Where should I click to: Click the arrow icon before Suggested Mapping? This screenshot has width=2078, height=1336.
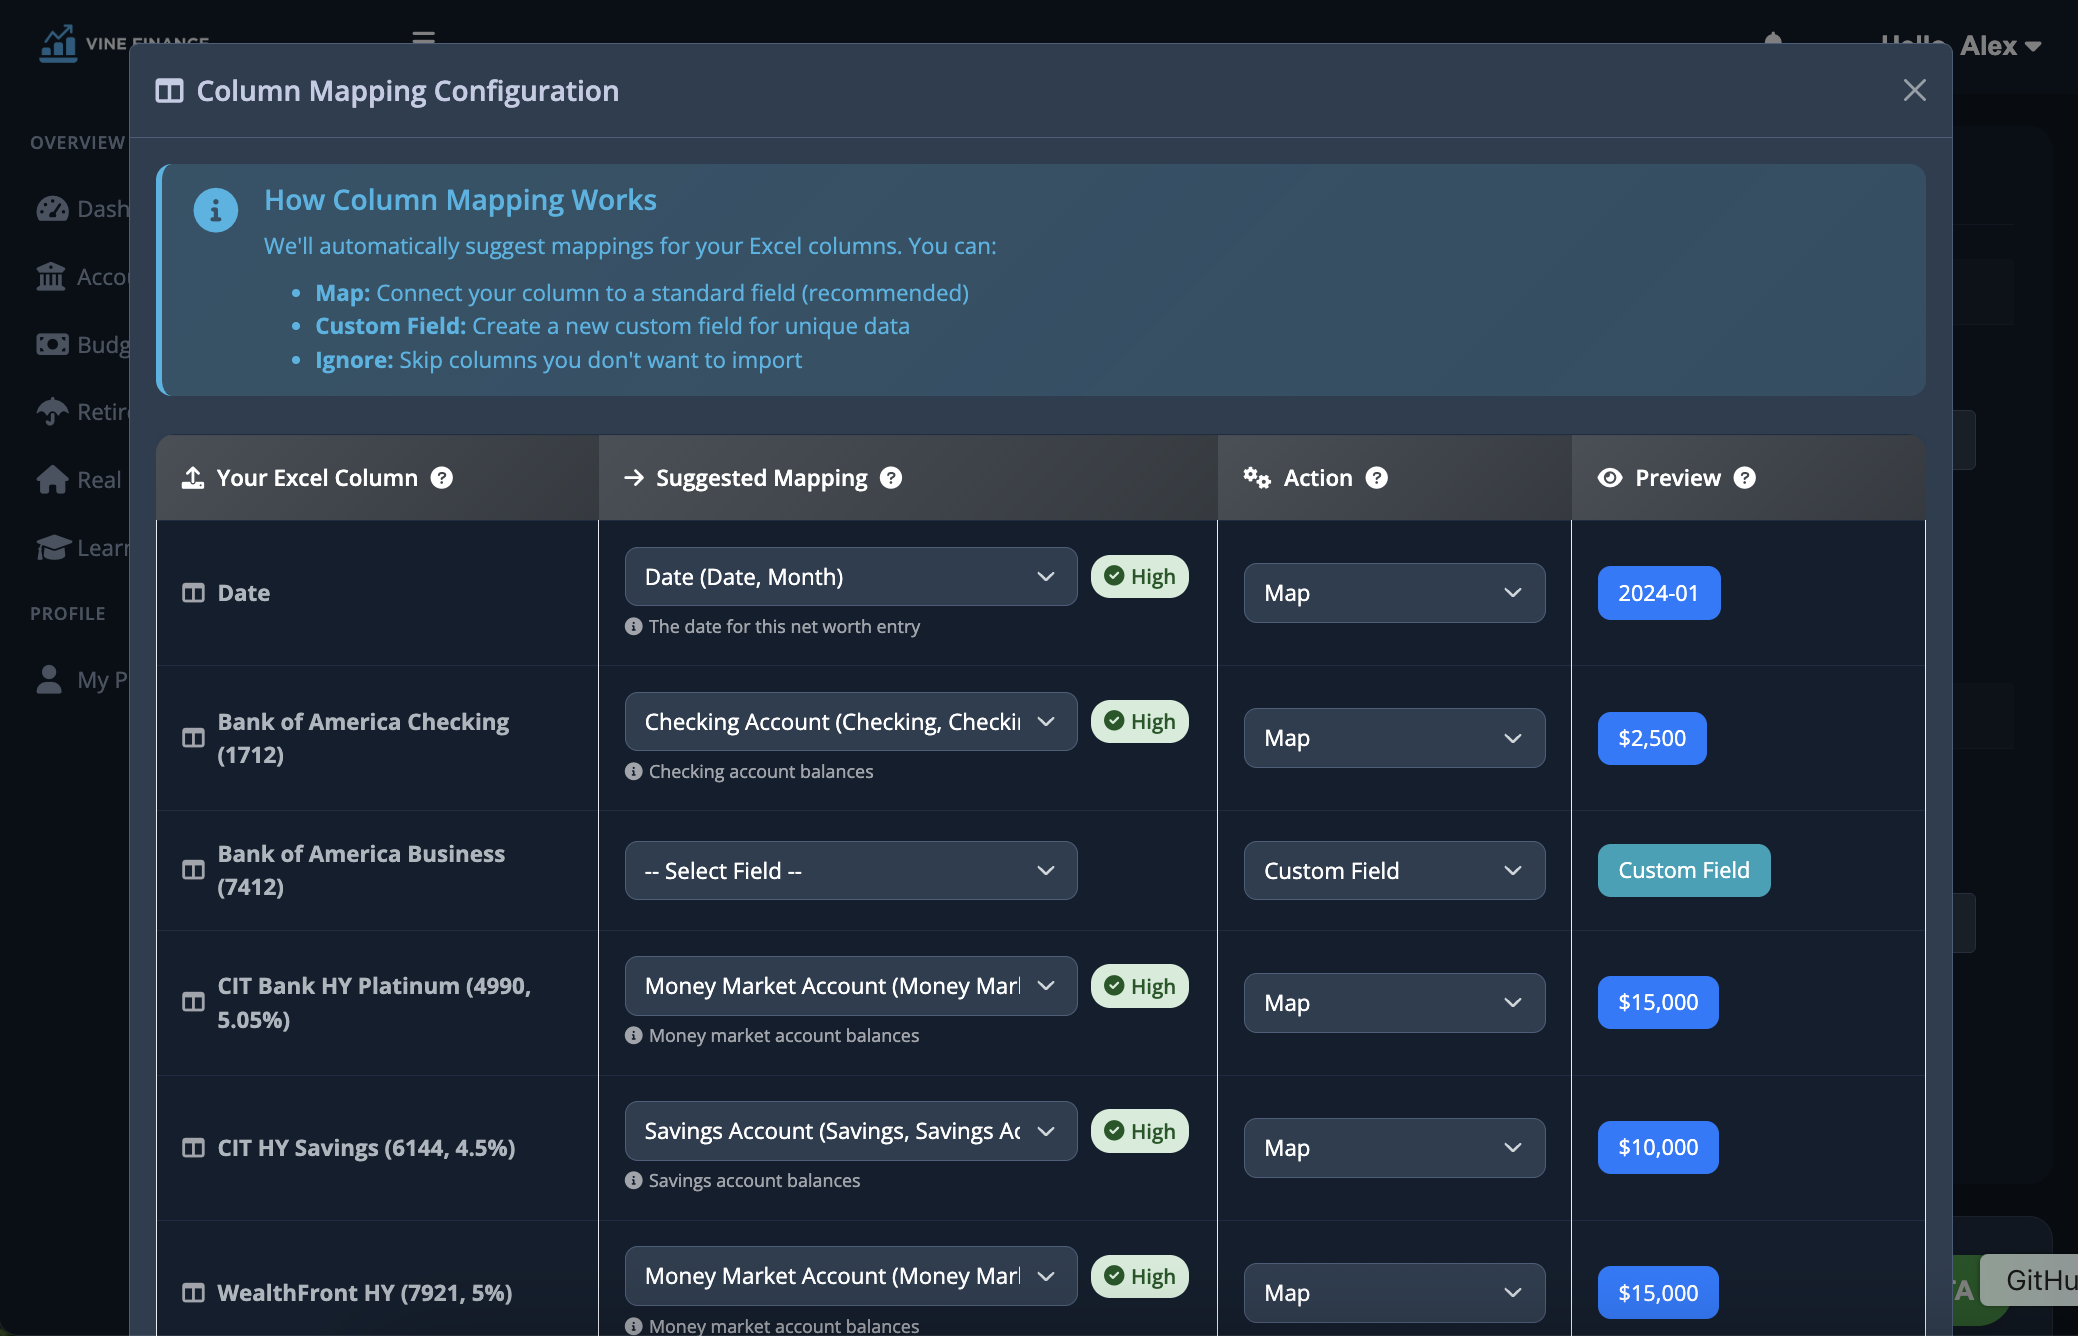pos(634,478)
